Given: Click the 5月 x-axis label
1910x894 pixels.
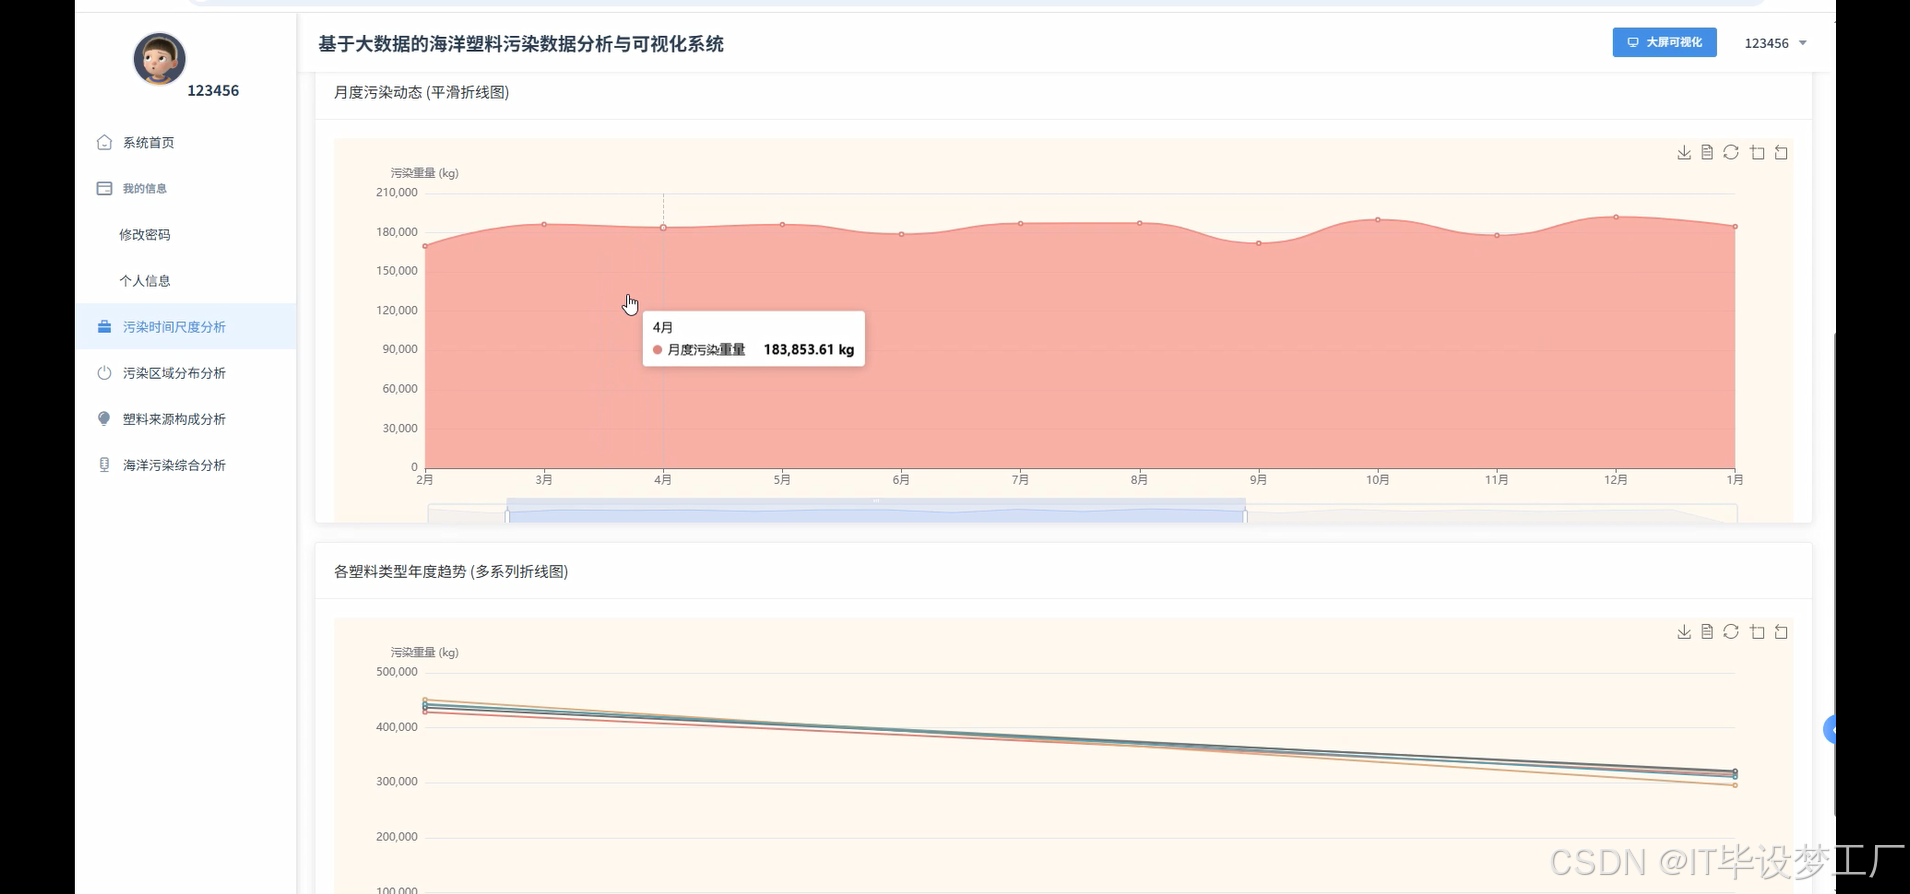Looking at the screenshot, I should [782, 480].
